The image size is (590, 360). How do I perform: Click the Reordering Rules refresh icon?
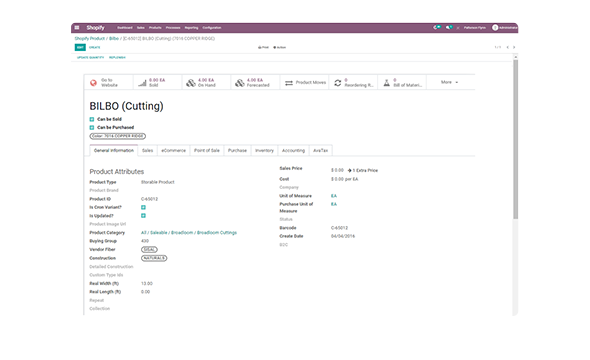pyautogui.click(x=338, y=83)
